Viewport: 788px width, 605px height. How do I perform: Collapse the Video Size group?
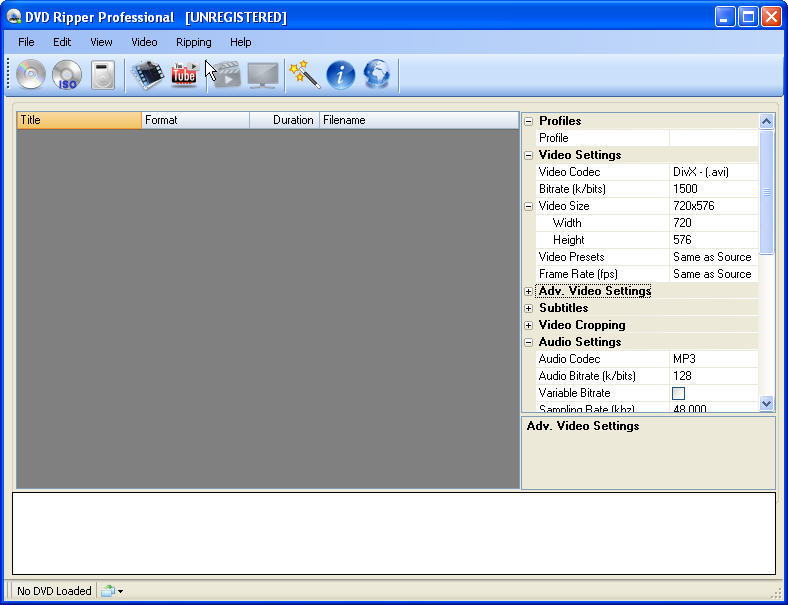pos(528,206)
